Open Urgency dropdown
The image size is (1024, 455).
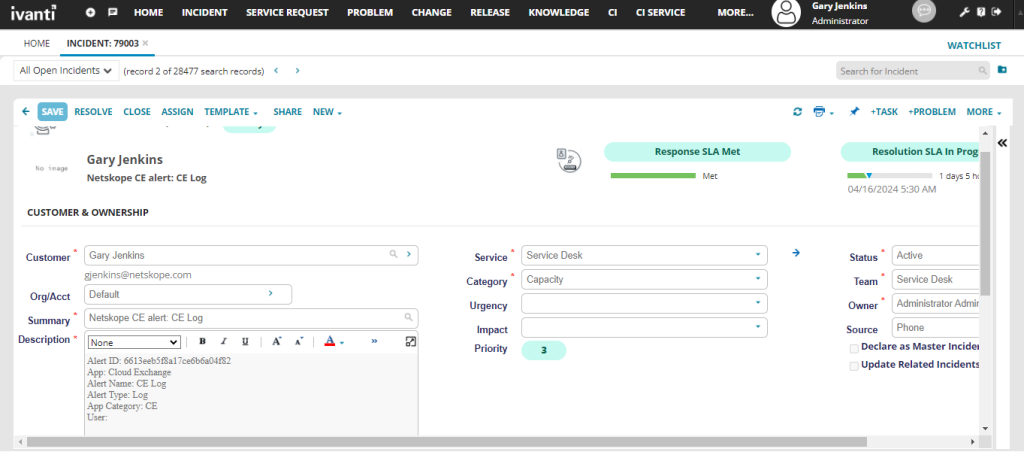coord(644,304)
